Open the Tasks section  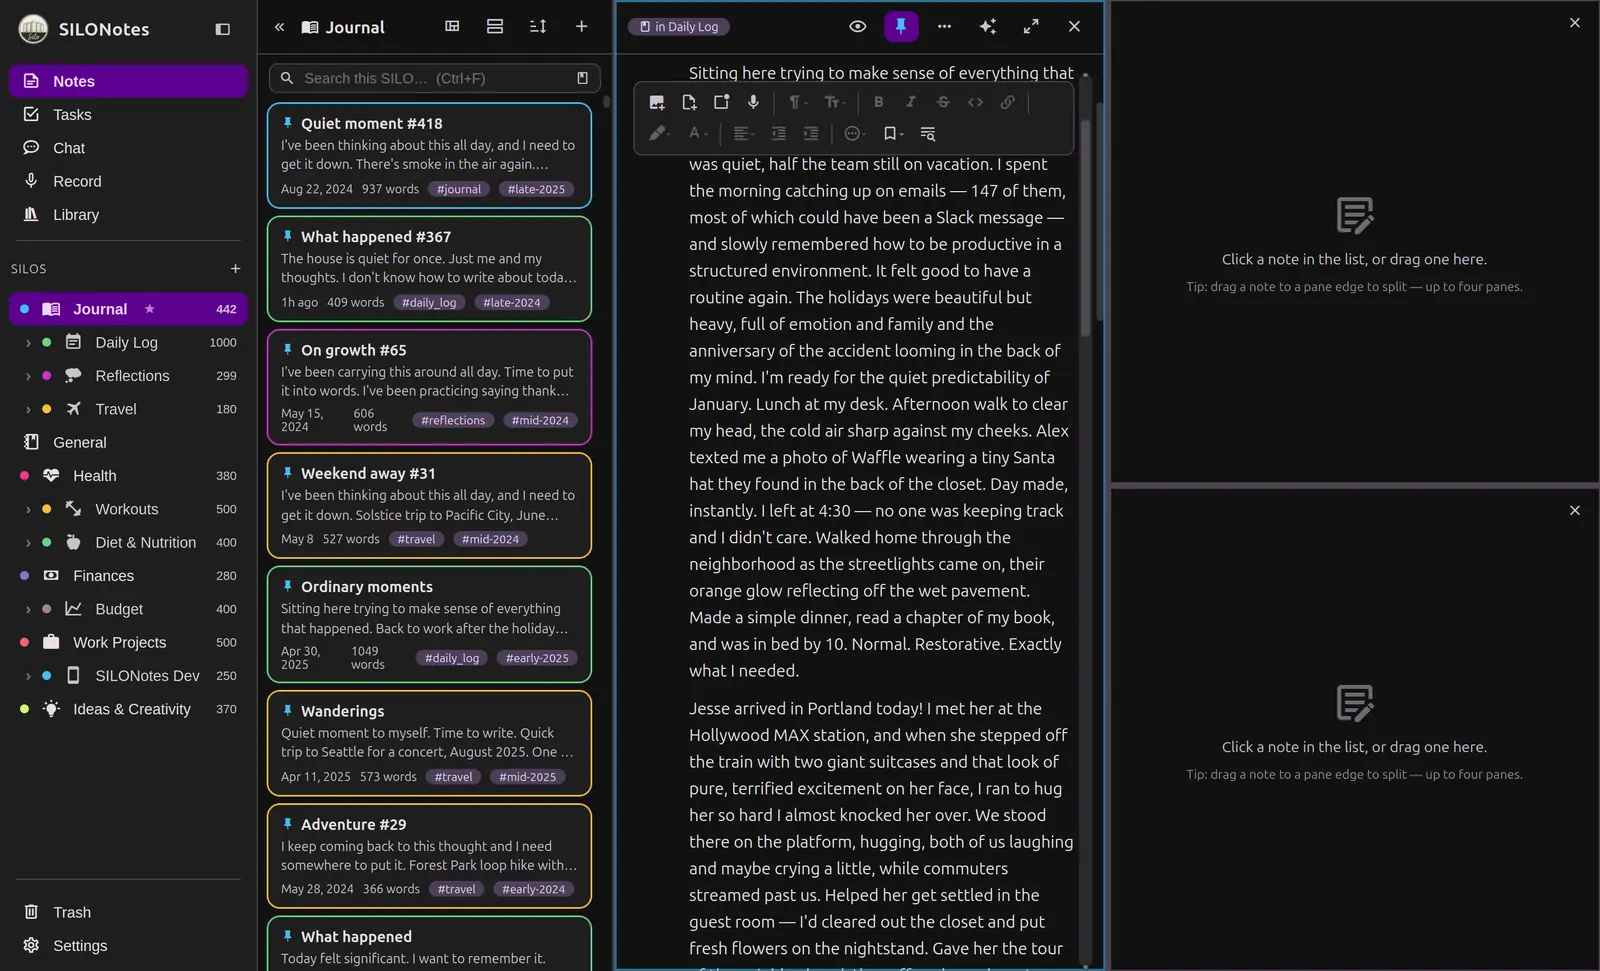point(128,115)
